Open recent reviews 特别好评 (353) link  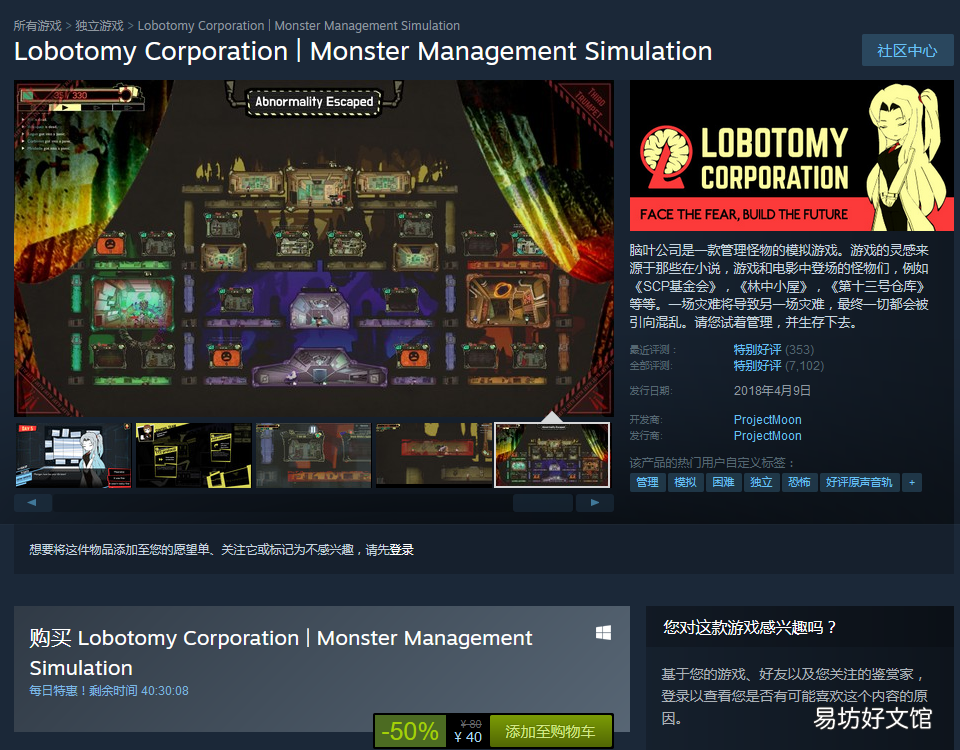point(773,350)
